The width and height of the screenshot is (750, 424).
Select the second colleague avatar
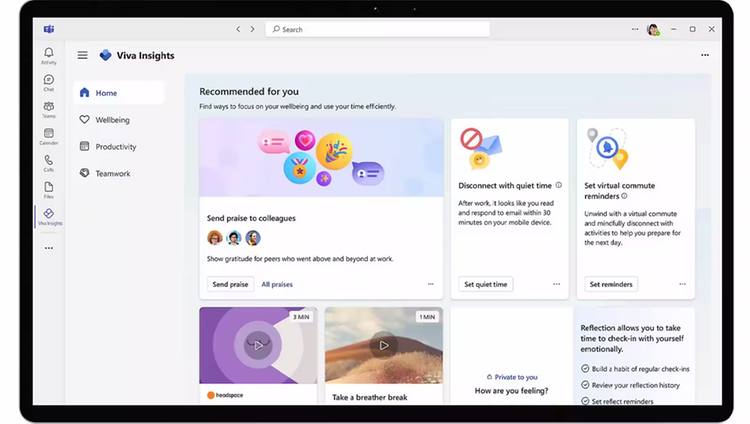pos(234,237)
